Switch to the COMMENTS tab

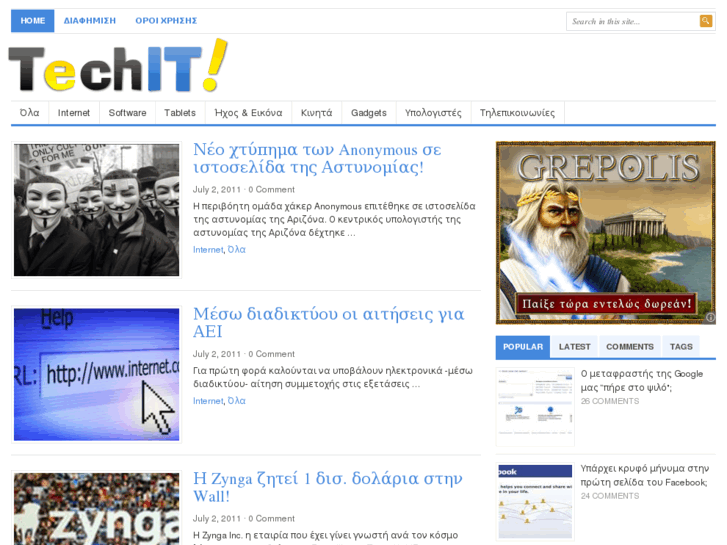(630, 347)
